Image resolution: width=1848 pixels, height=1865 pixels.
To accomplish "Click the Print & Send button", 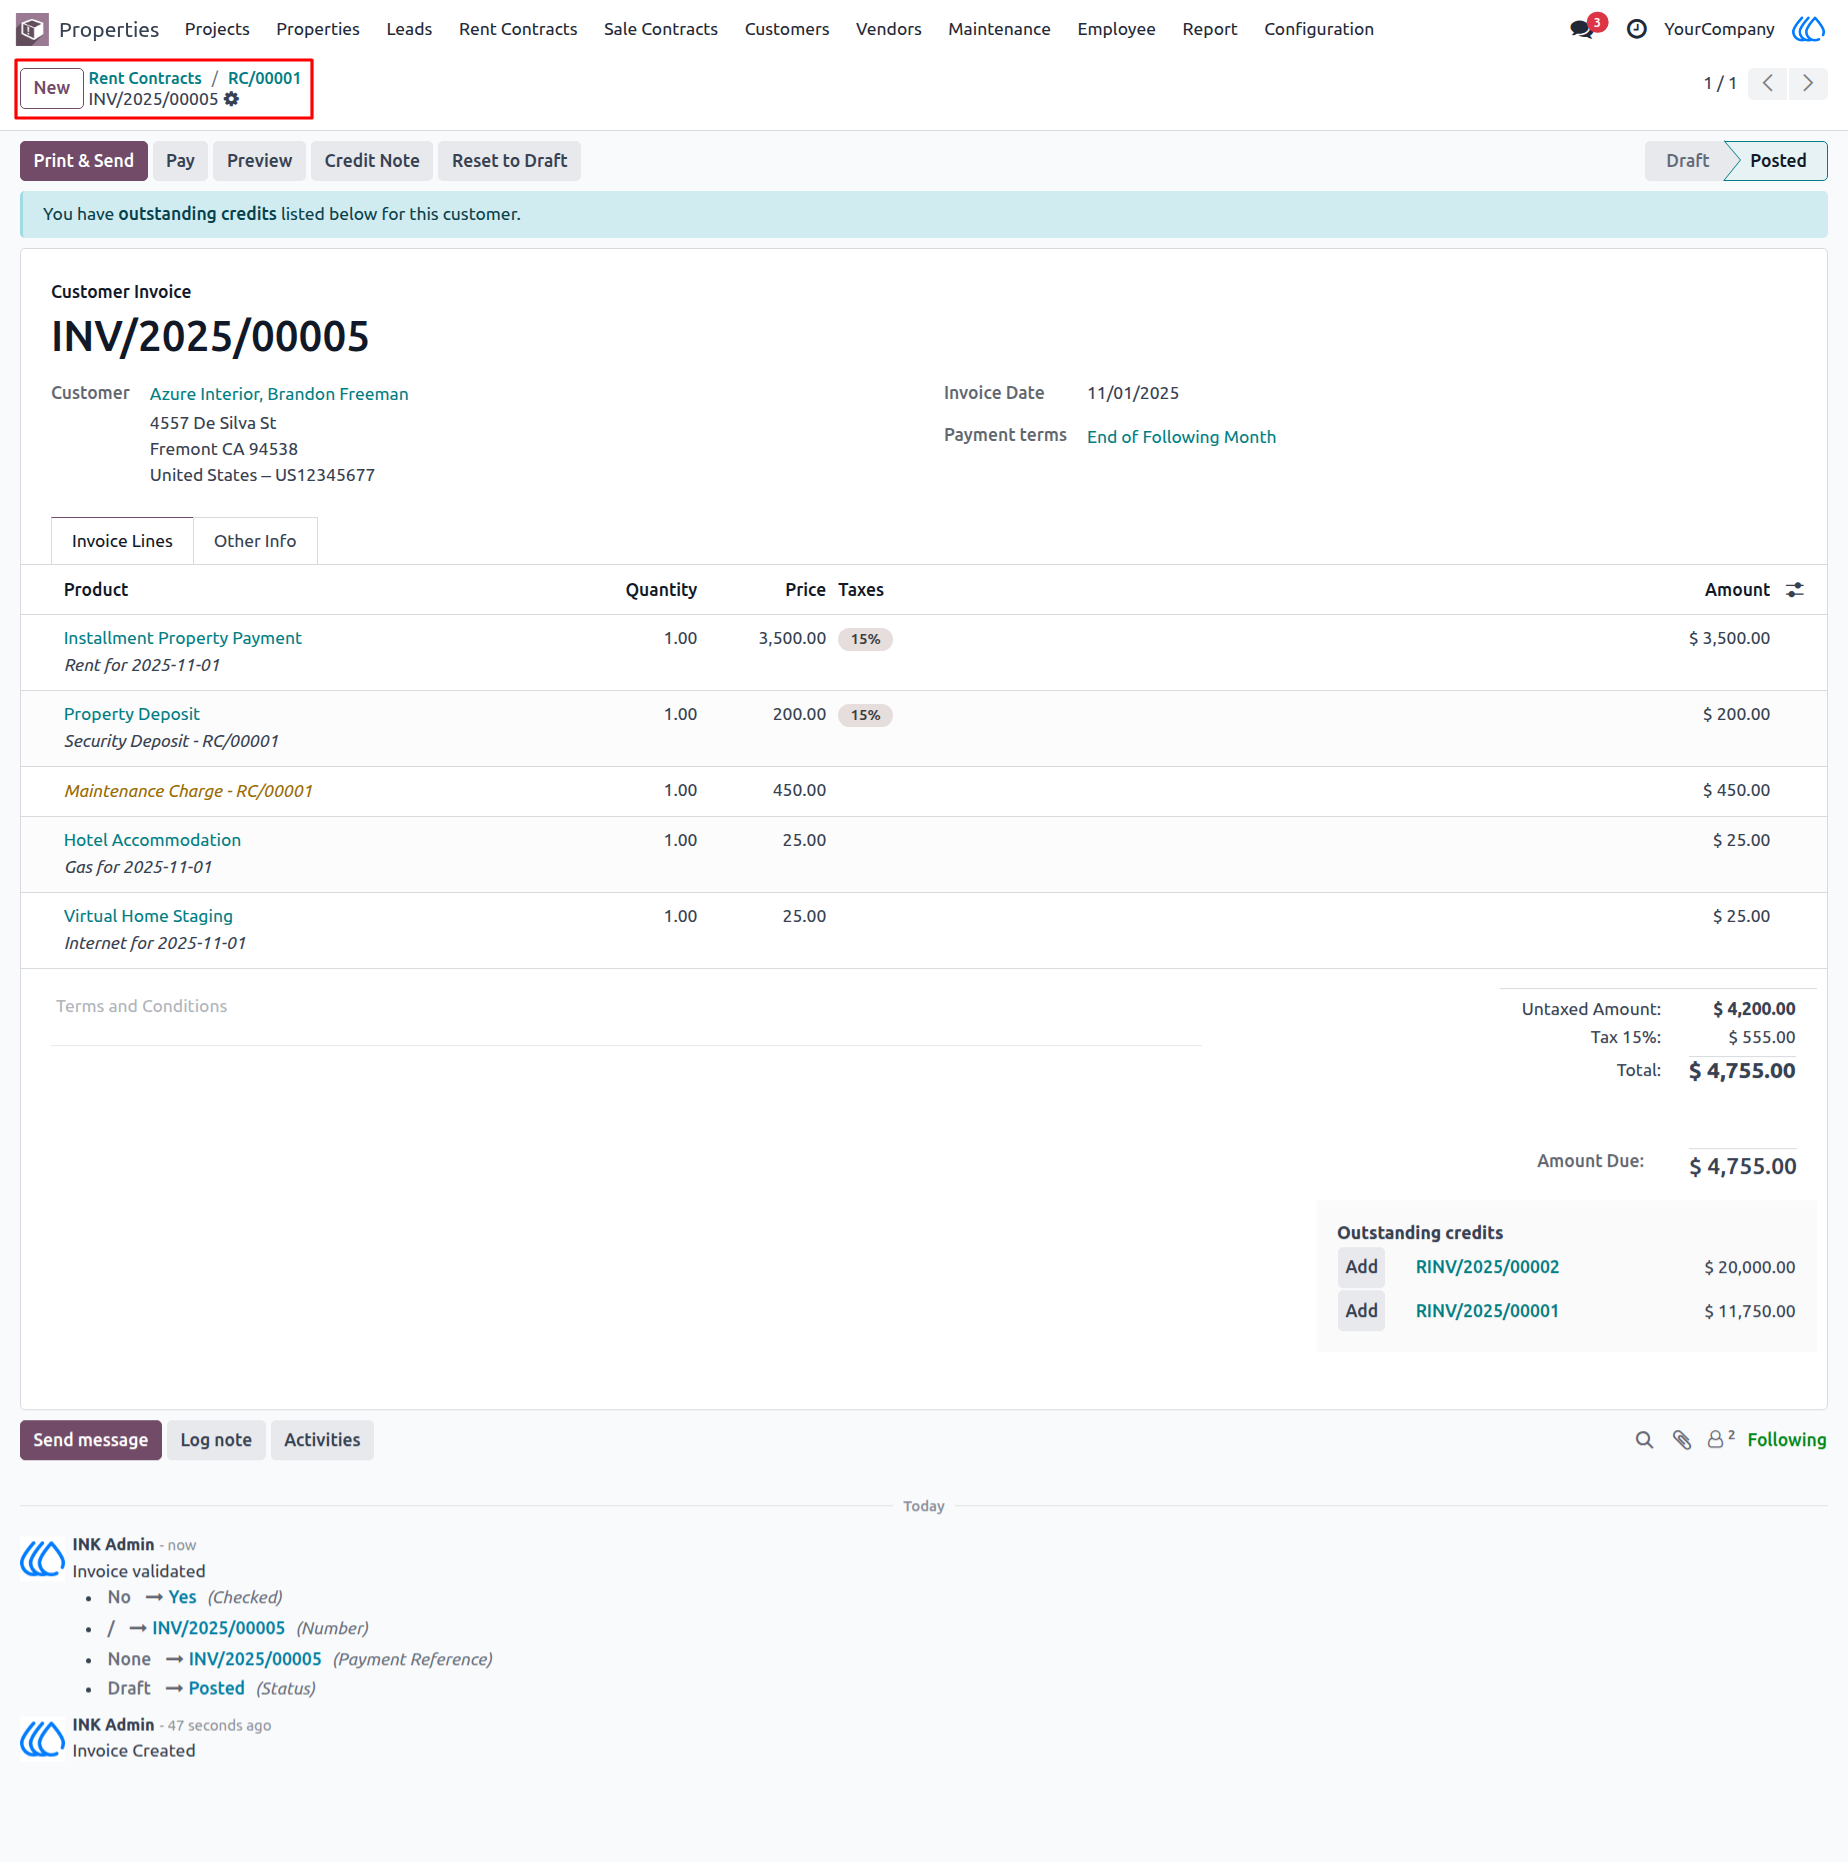I will [84, 161].
